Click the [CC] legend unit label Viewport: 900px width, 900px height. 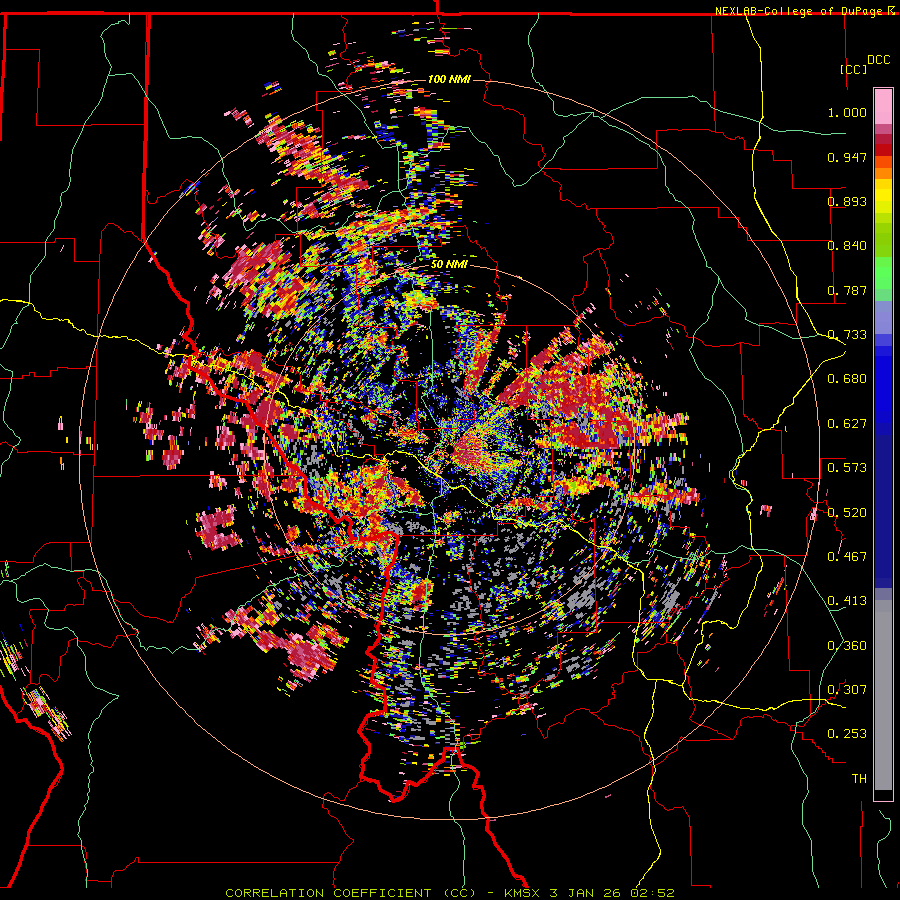pos(853,69)
